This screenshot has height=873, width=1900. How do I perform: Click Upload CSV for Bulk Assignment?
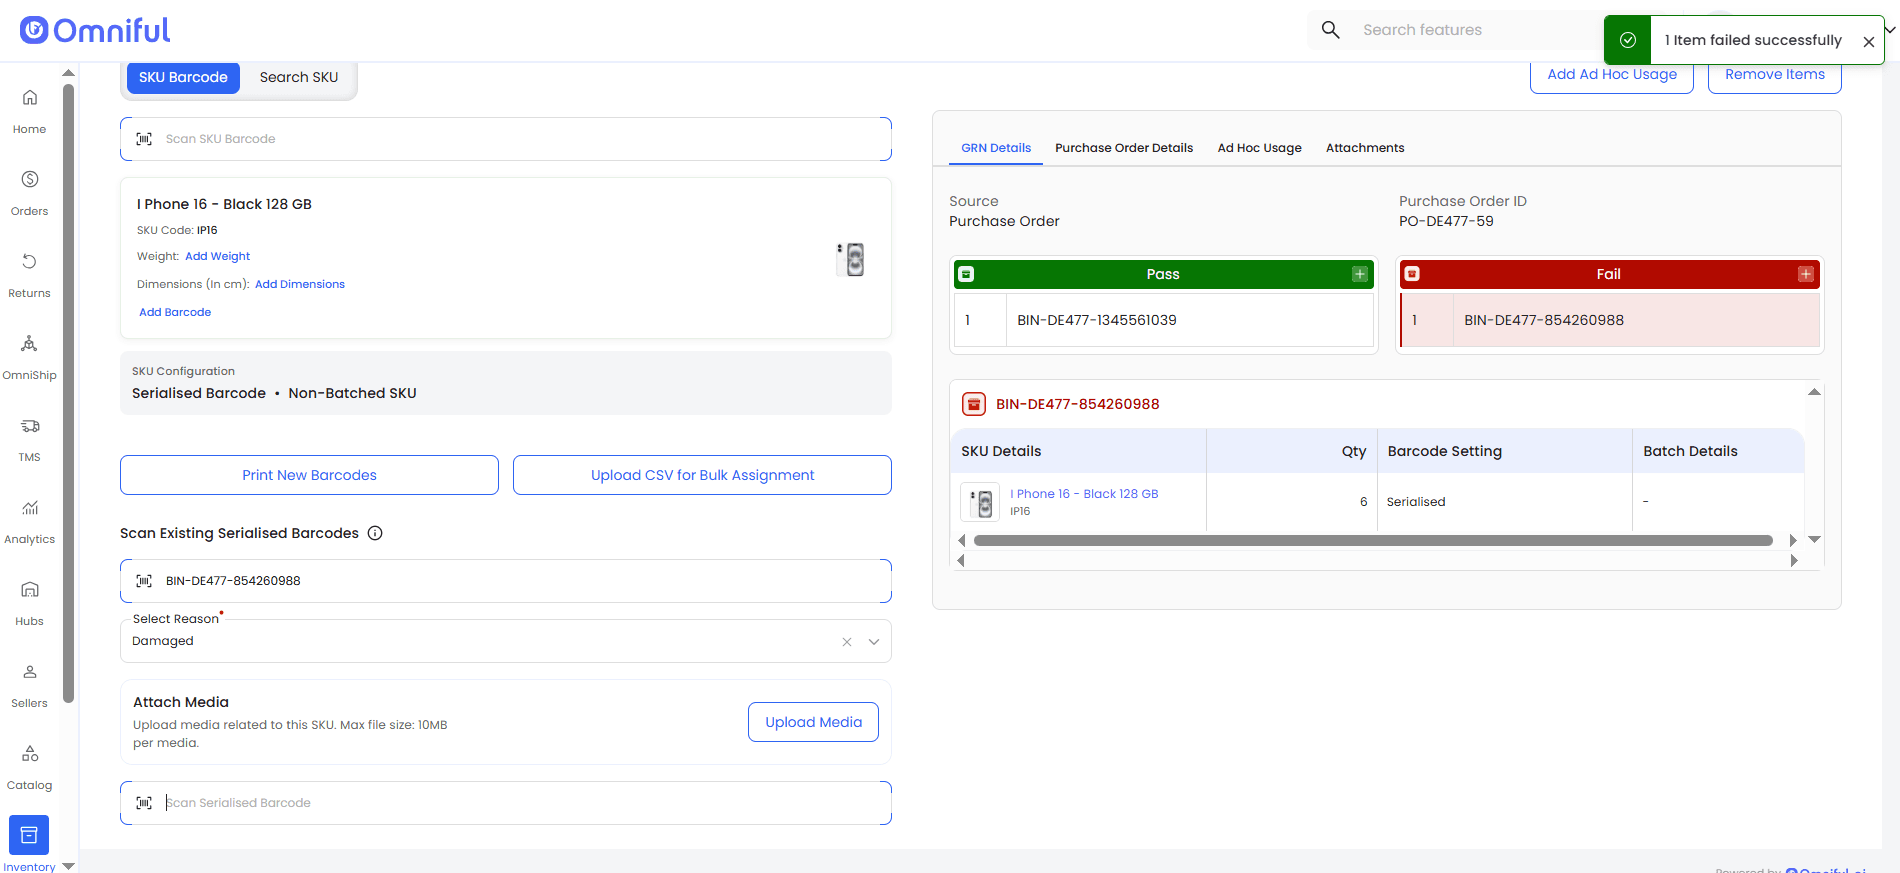702,475
